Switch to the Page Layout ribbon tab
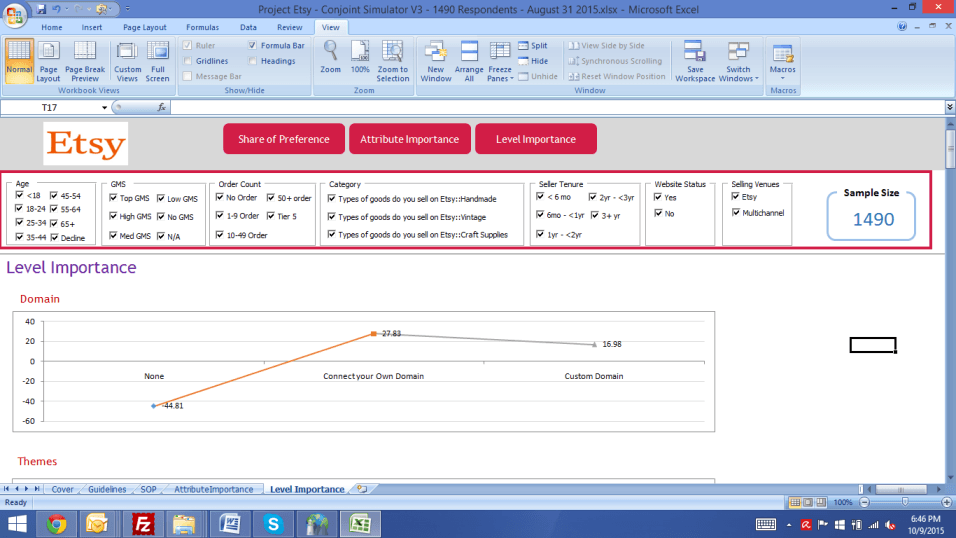Image resolution: width=956 pixels, height=538 pixels. coord(145,27)
